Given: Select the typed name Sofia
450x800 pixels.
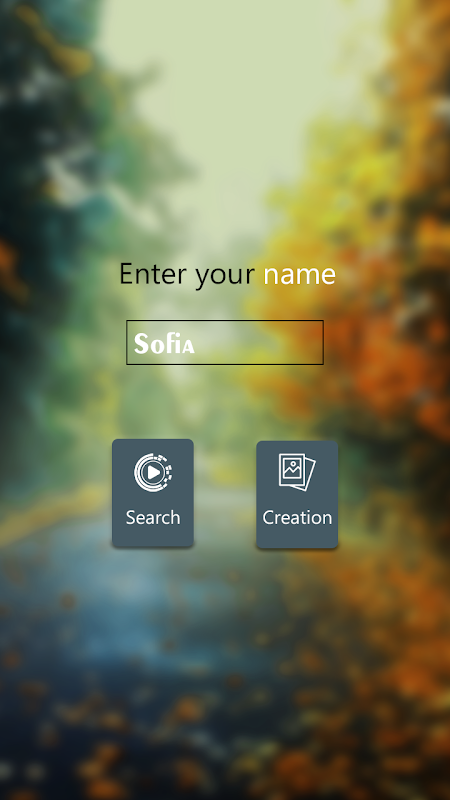Looking at the screenshot, I should click(x=164, y=343).
